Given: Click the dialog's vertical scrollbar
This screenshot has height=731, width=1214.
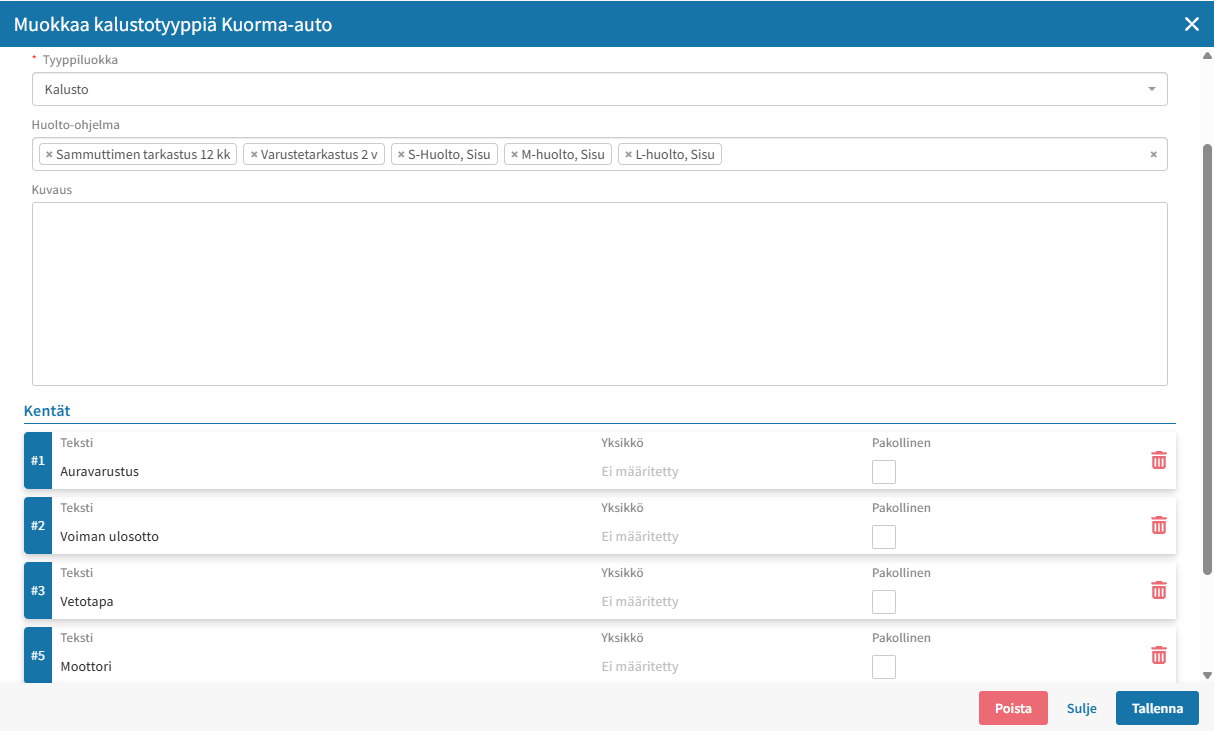Looking at the screenshot, I should tap(1207, 359).
